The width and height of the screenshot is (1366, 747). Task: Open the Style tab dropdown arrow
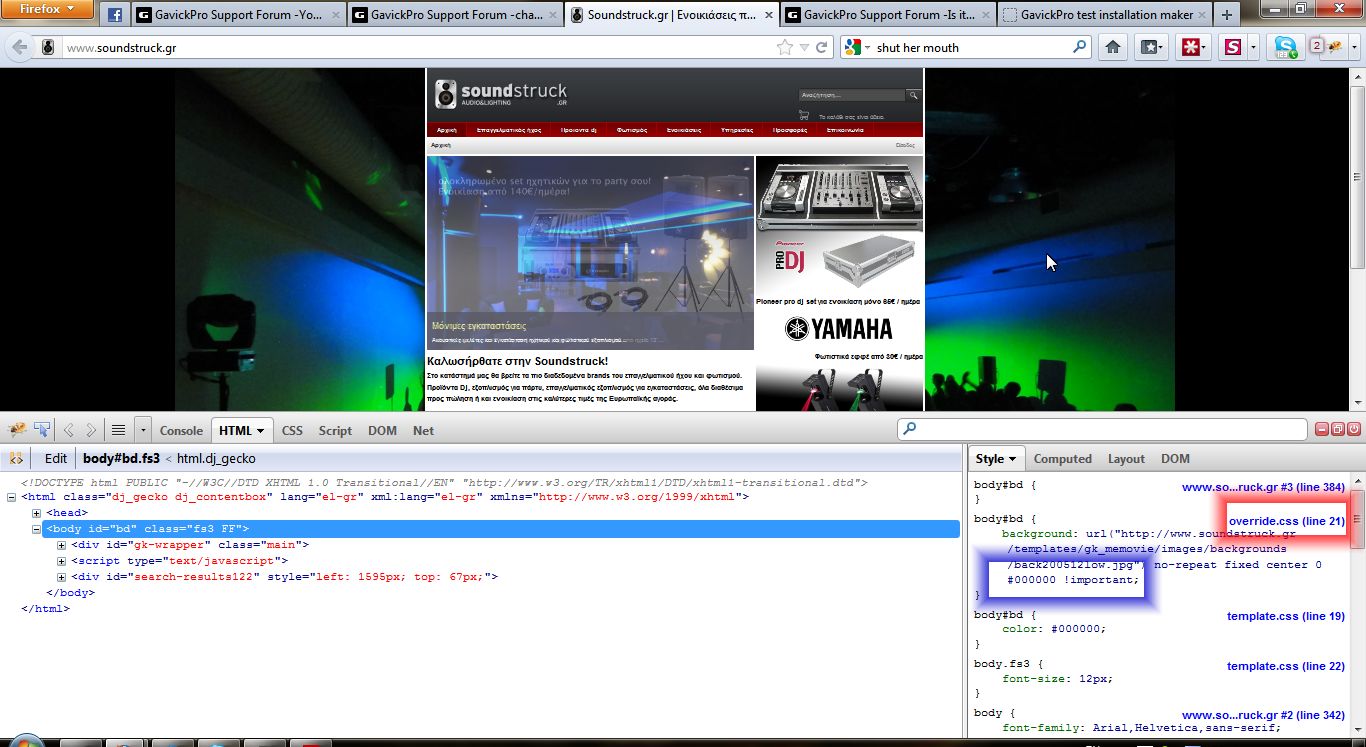click(x=1012, y=459)
